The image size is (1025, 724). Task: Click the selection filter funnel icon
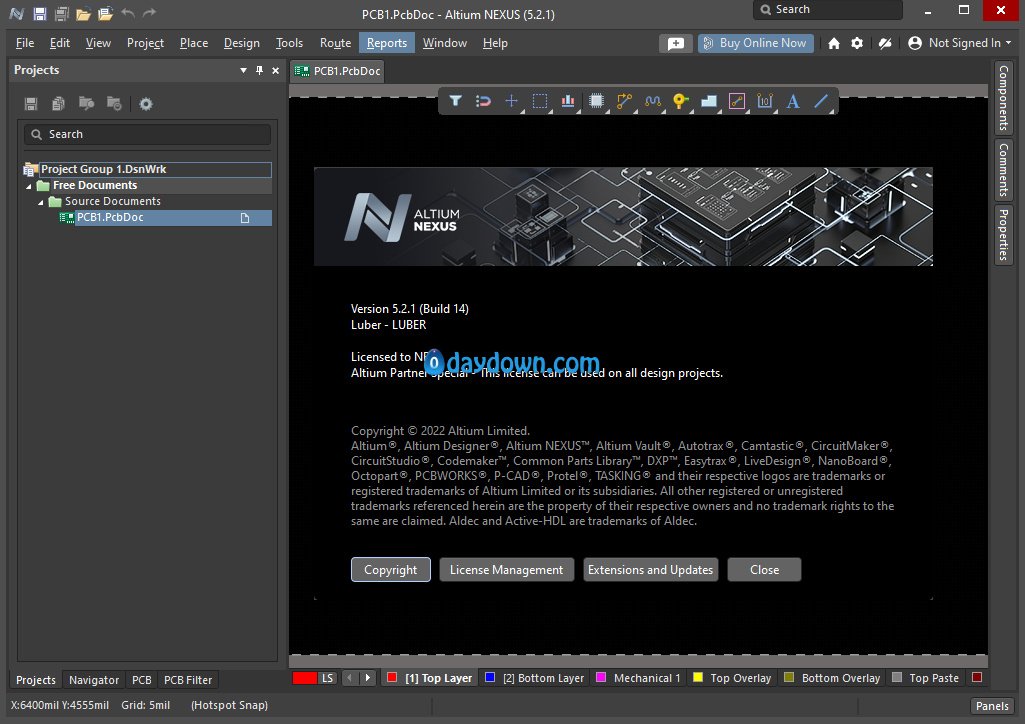[455, 101]
